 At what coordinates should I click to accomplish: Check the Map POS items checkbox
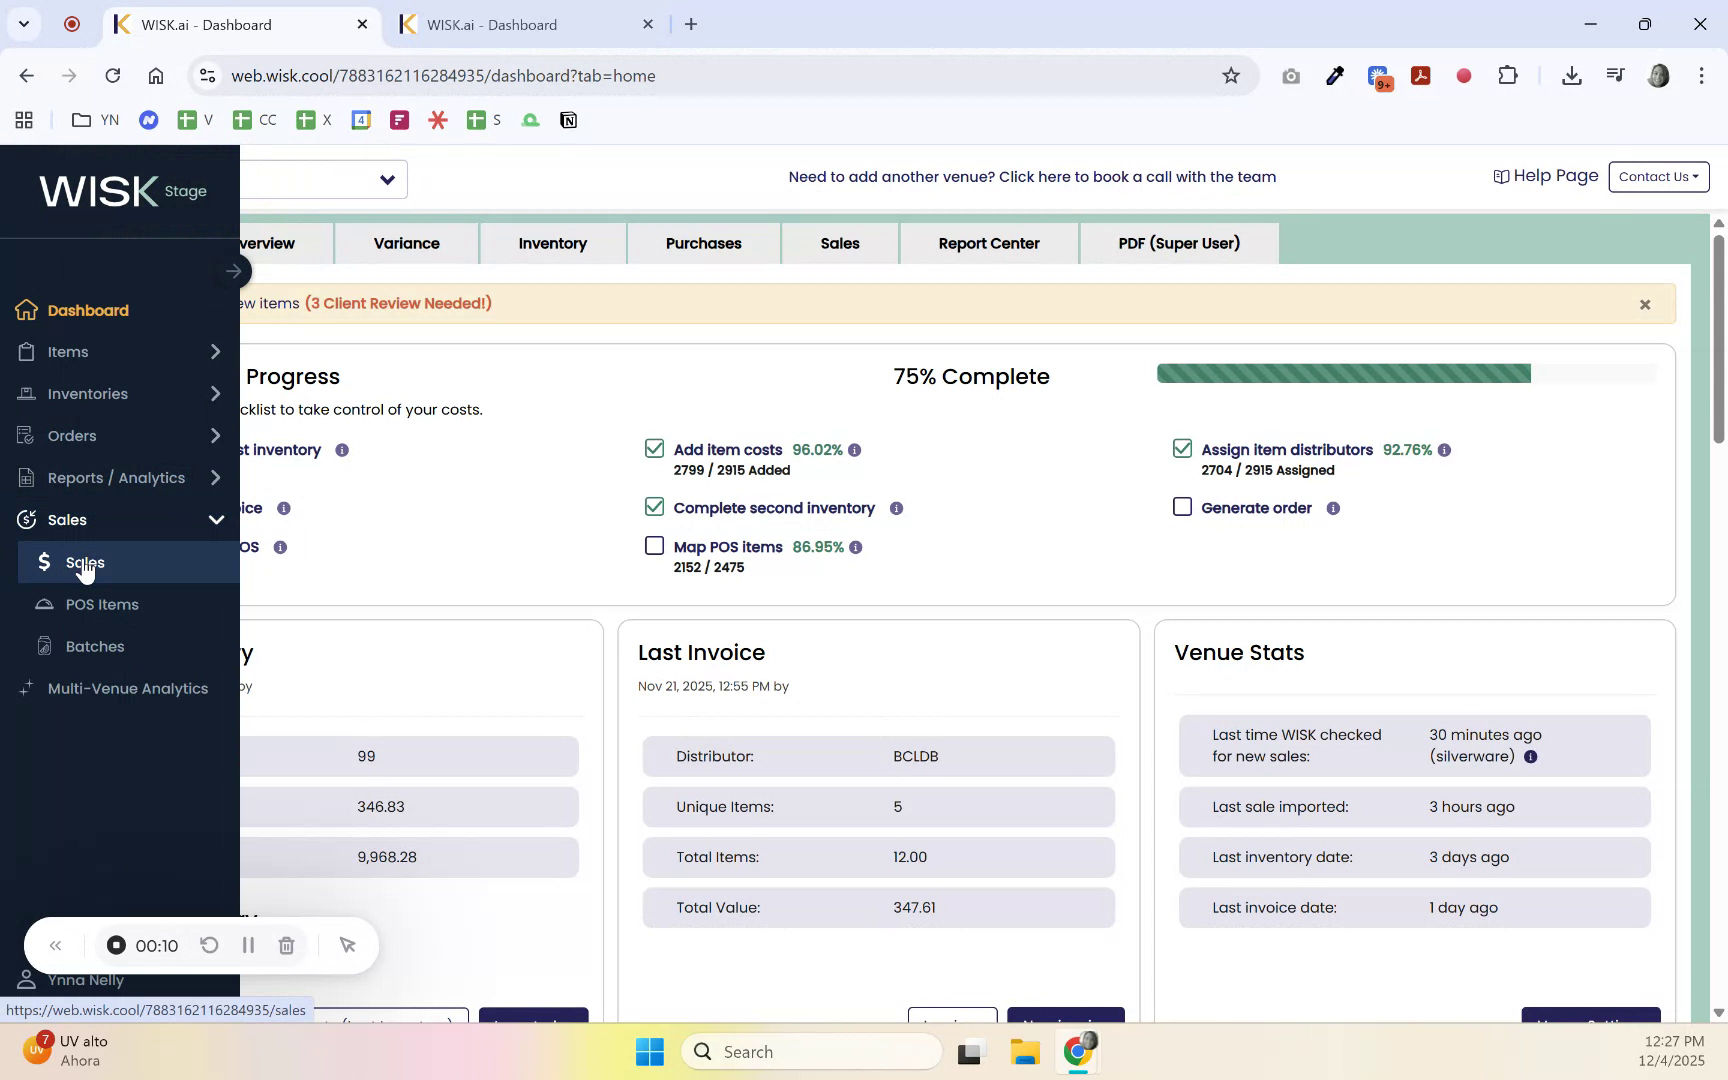click(x=654, y=546)
